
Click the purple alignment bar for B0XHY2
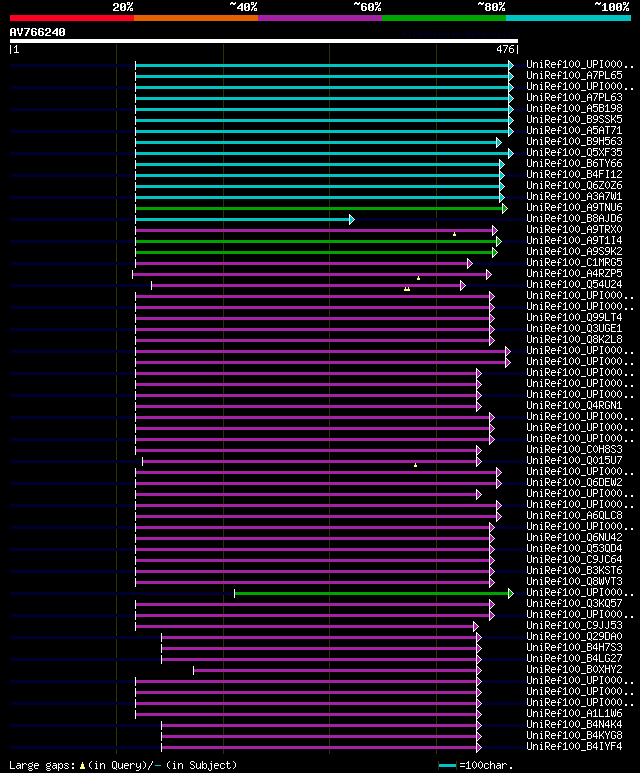(337, 670)
